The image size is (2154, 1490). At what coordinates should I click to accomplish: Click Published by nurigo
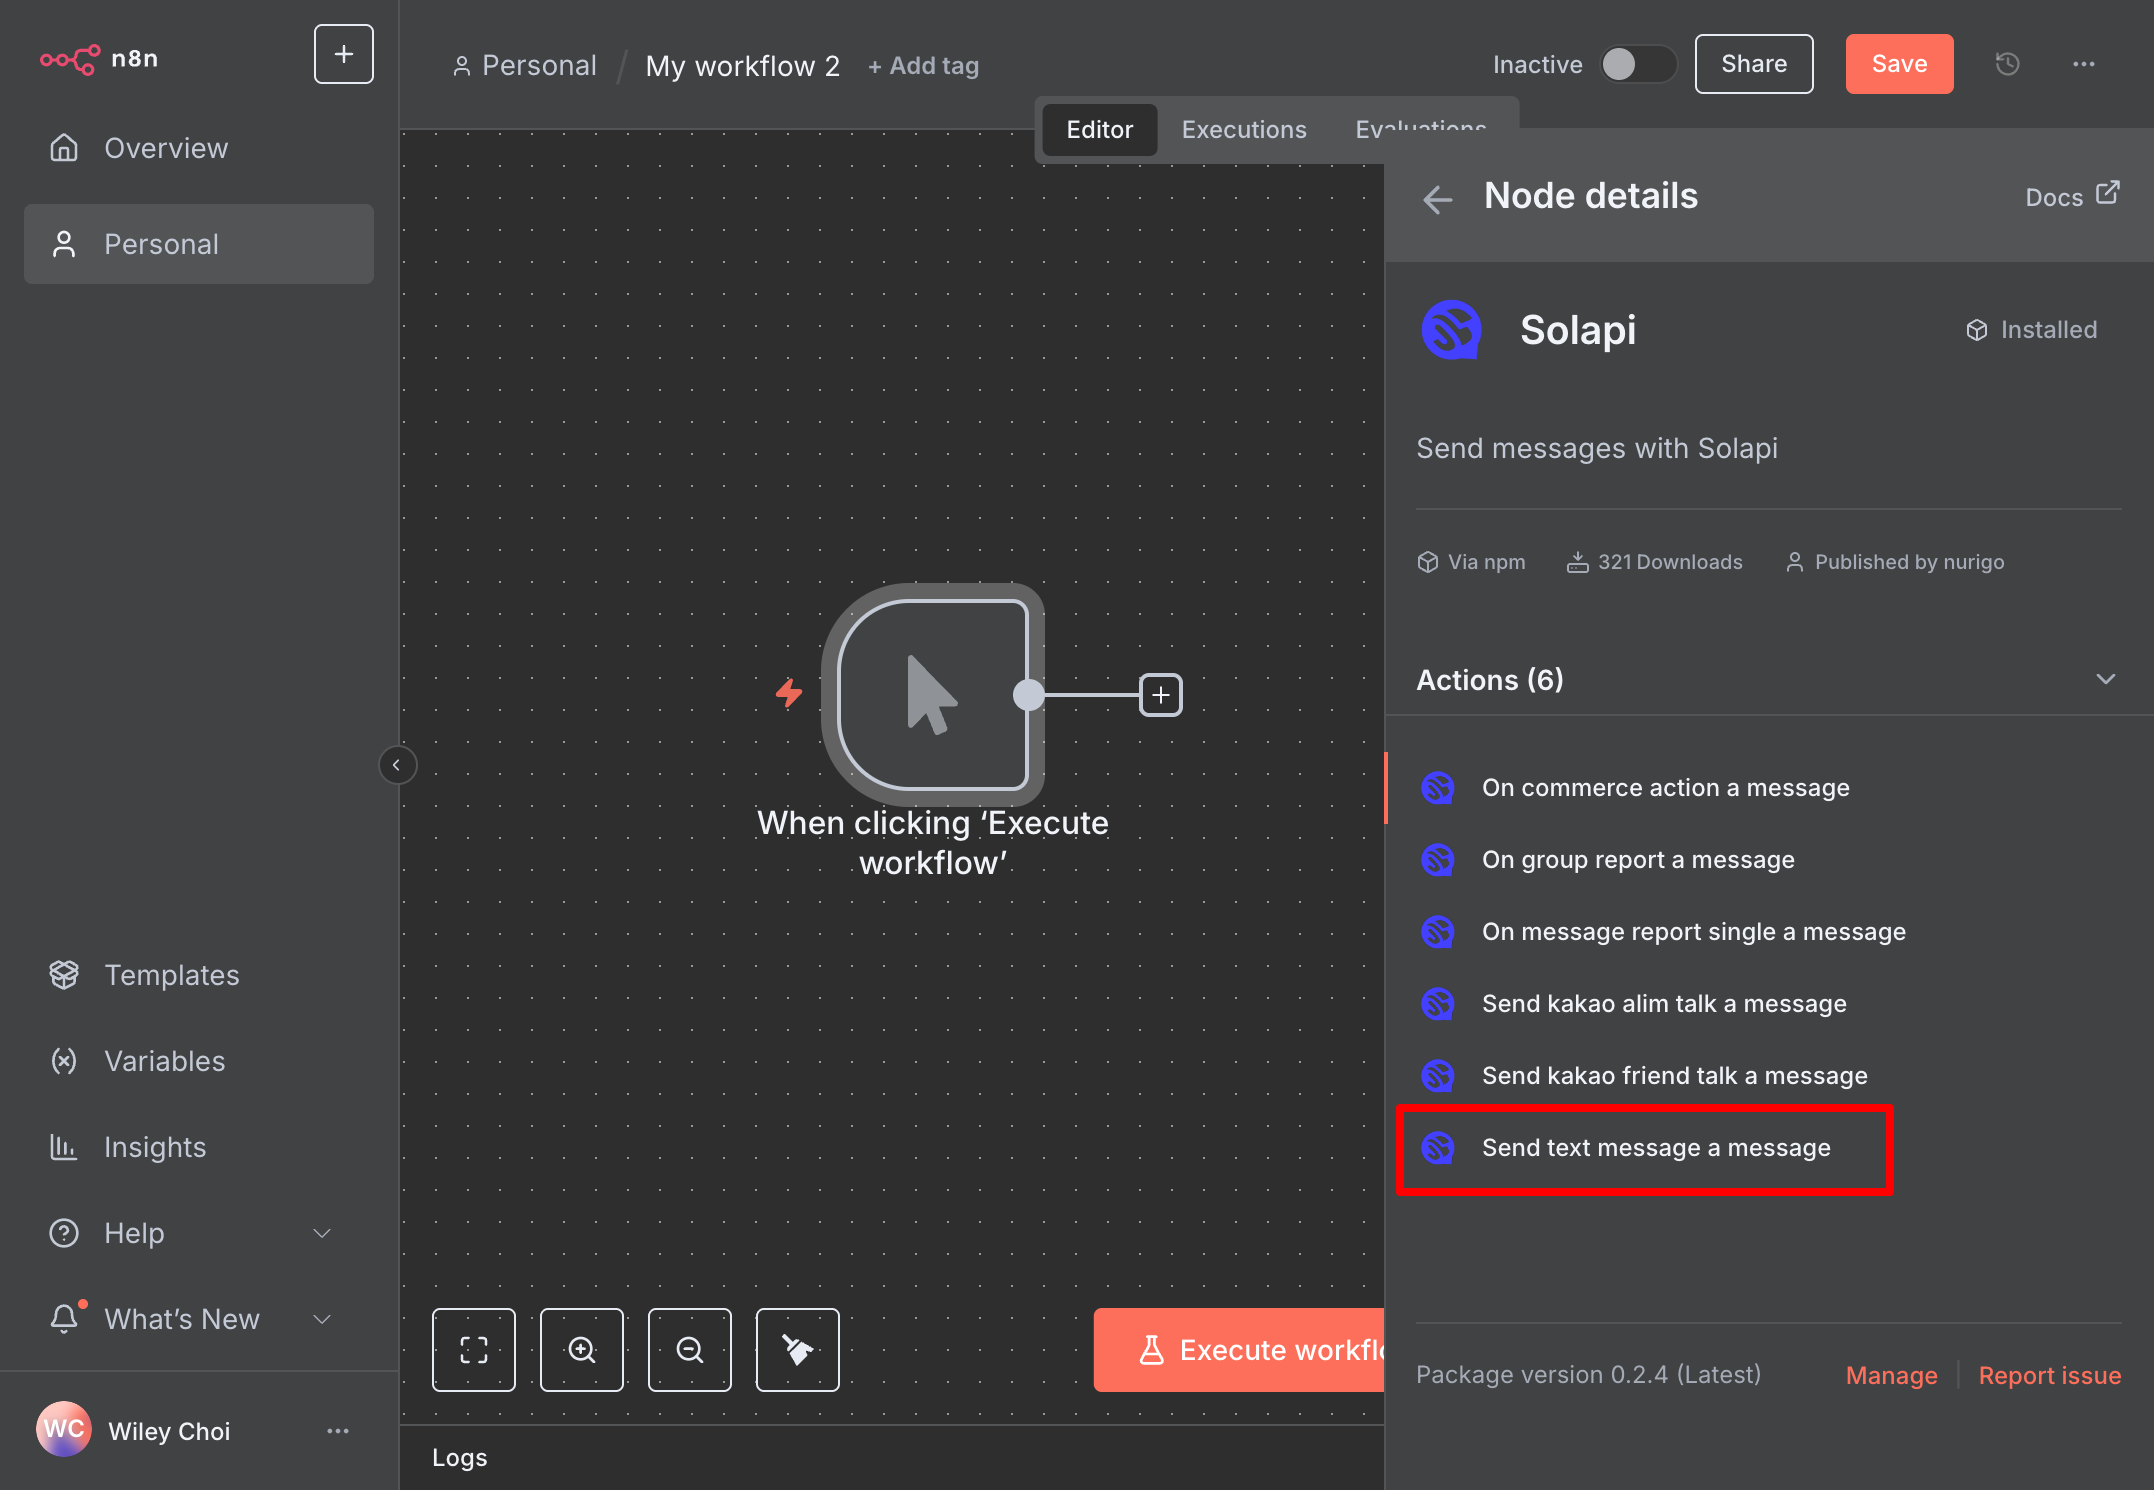[1895, 562]
